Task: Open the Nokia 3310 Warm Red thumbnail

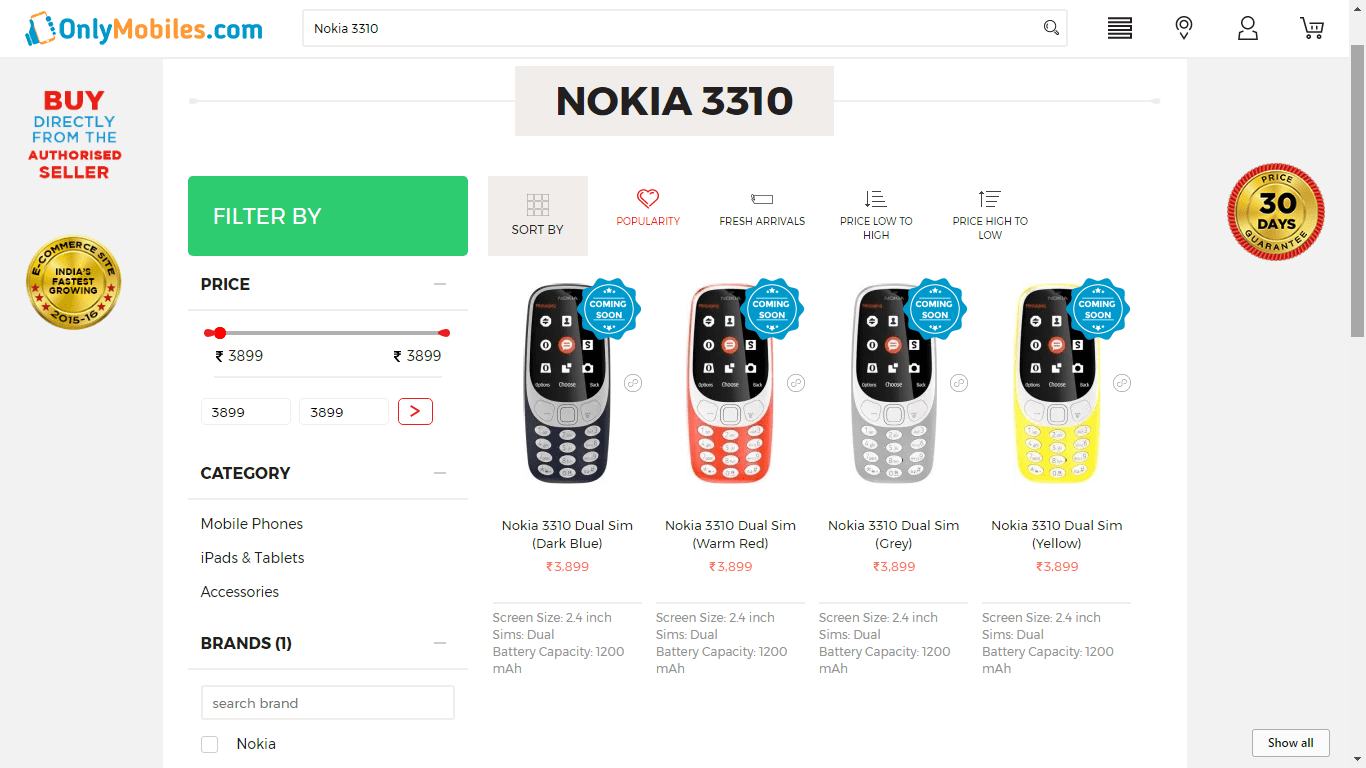Action: (x=730, y=385)
